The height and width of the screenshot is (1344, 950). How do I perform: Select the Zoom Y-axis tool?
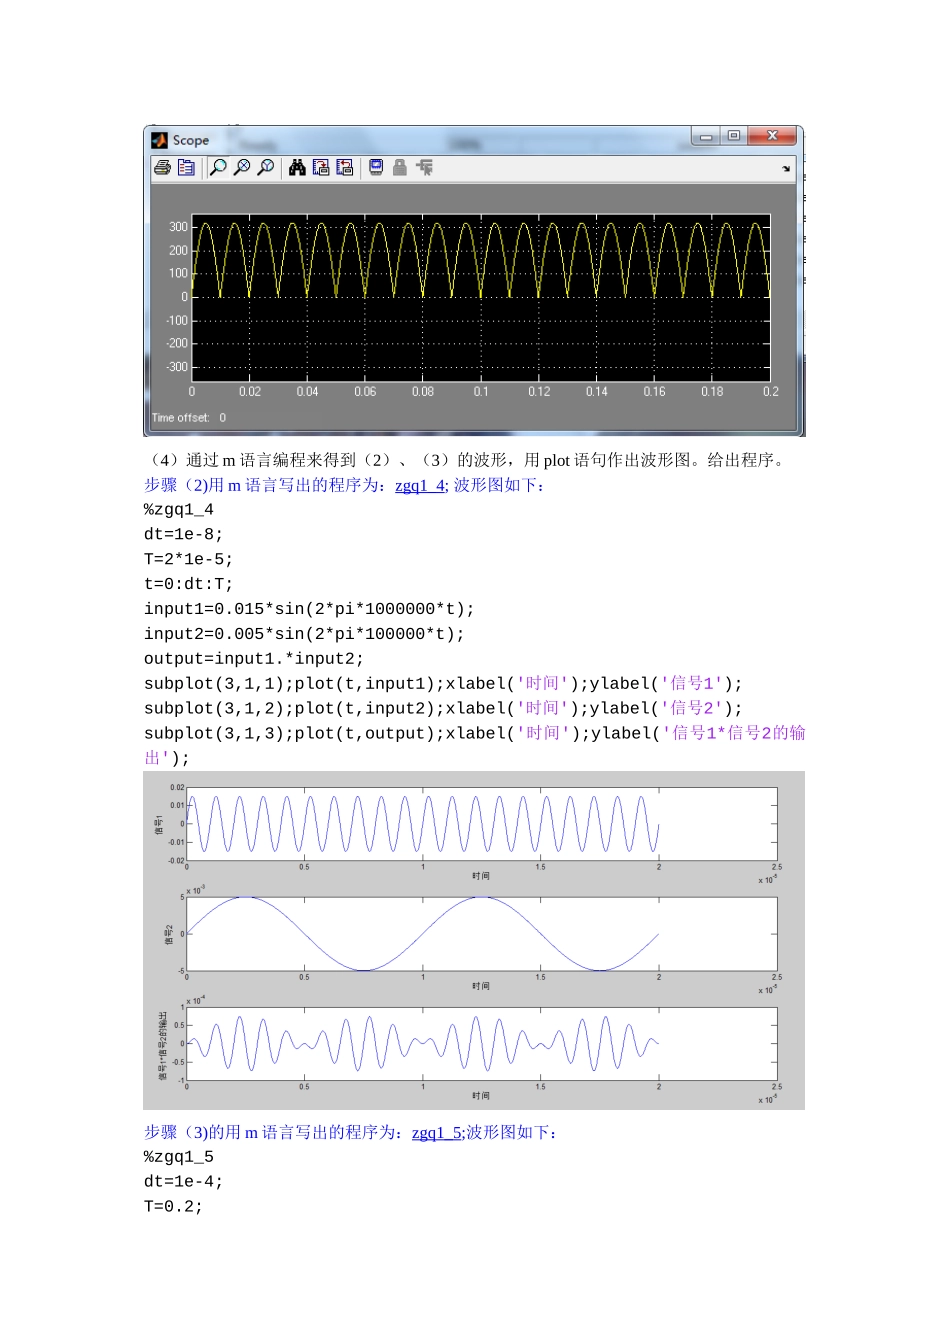[266, 168]
